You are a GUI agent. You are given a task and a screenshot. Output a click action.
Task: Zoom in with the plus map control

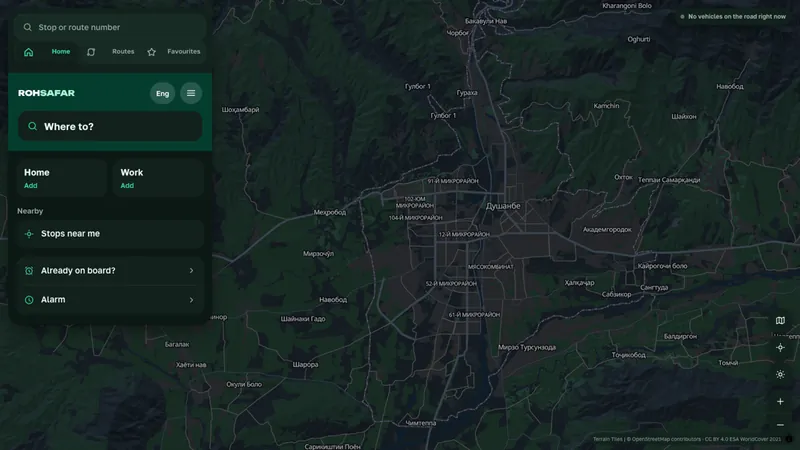[780, 402]
